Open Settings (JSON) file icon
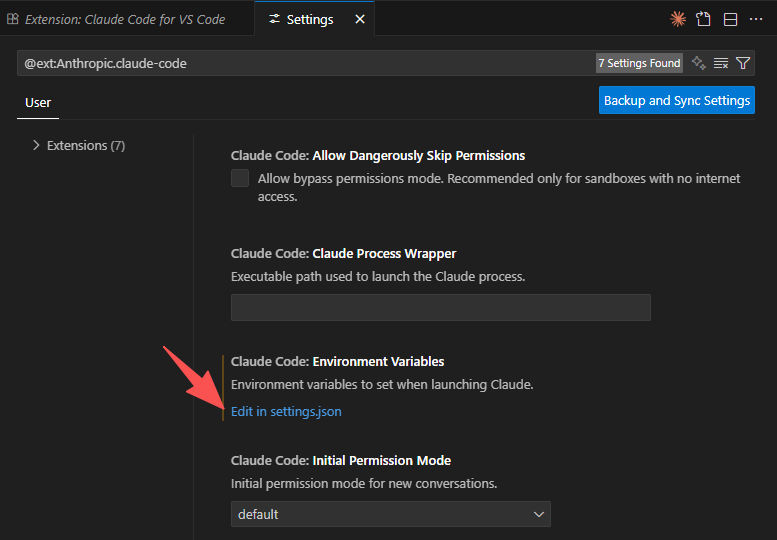This screenshot has width=777, height=540. pyautogui.click(x=704, y=19)
